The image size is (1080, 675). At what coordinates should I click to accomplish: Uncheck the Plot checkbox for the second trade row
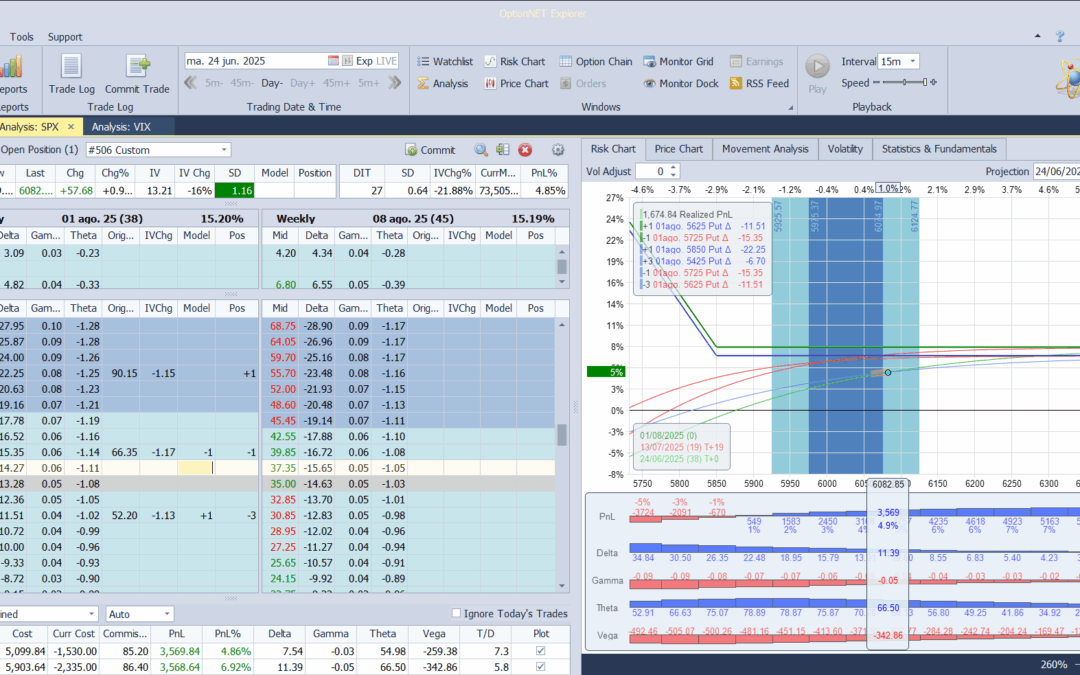click(x=540, y=667)
